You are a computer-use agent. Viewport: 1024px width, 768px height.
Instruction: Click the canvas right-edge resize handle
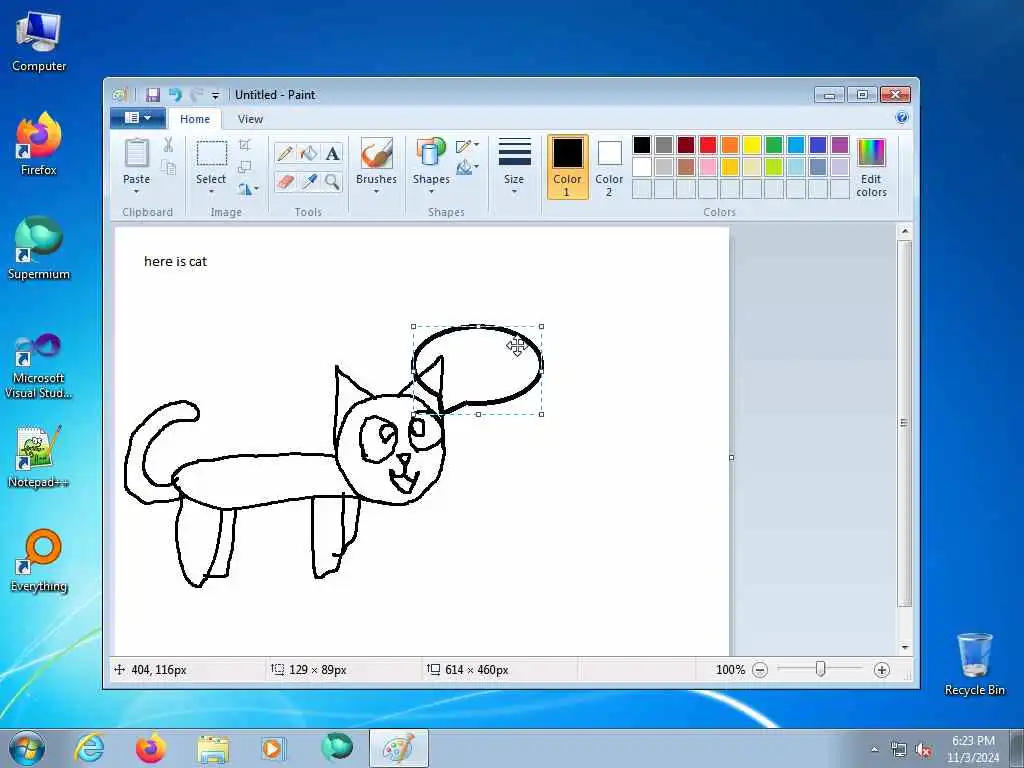(x=731, y=457)
